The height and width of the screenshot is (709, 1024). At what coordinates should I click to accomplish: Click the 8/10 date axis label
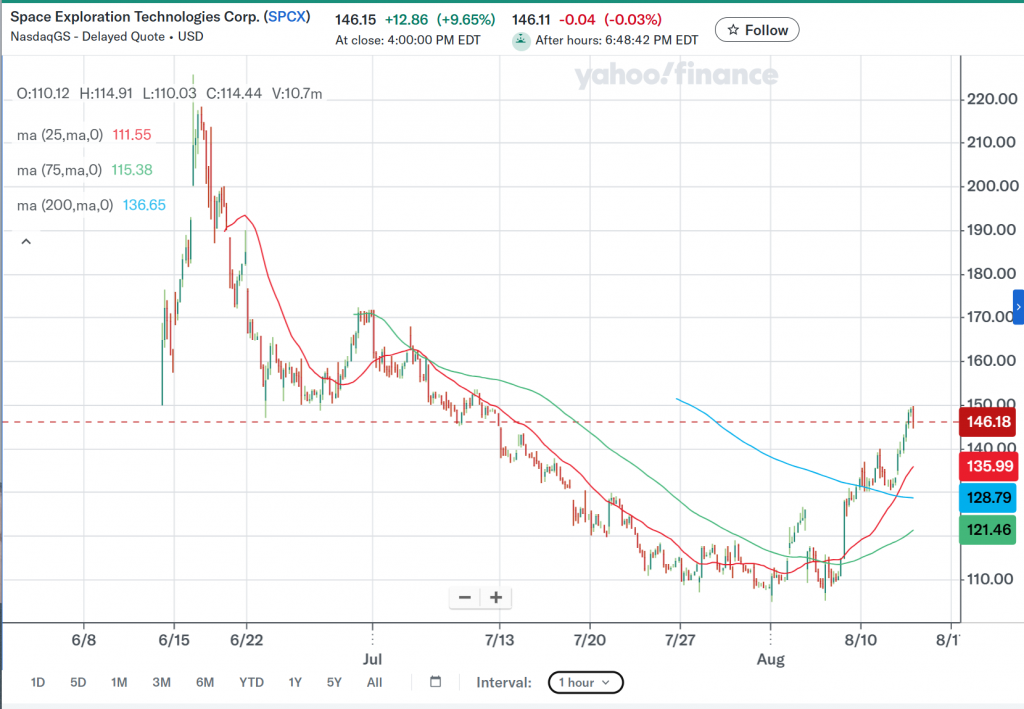pyautogui.click(x=861, y=640)
